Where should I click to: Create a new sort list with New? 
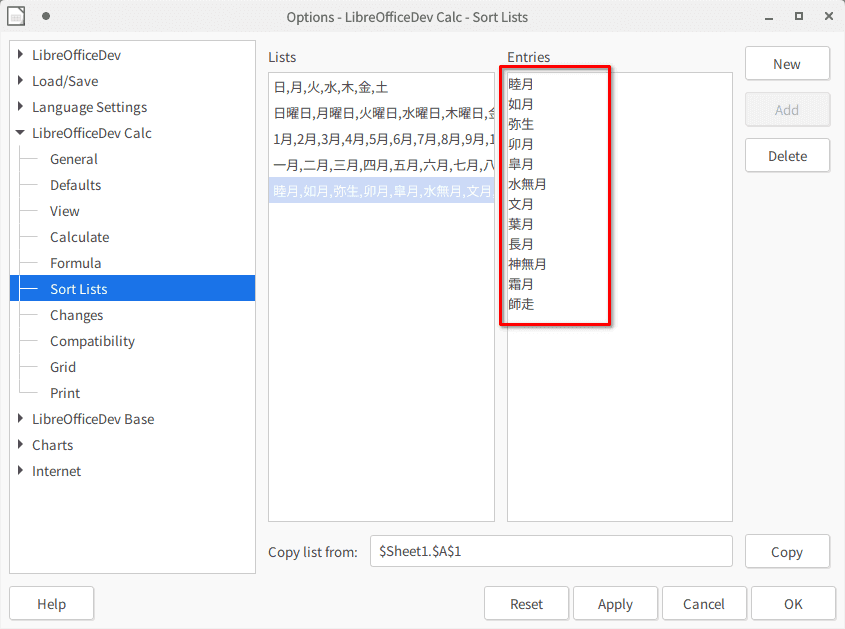[787, 63]
